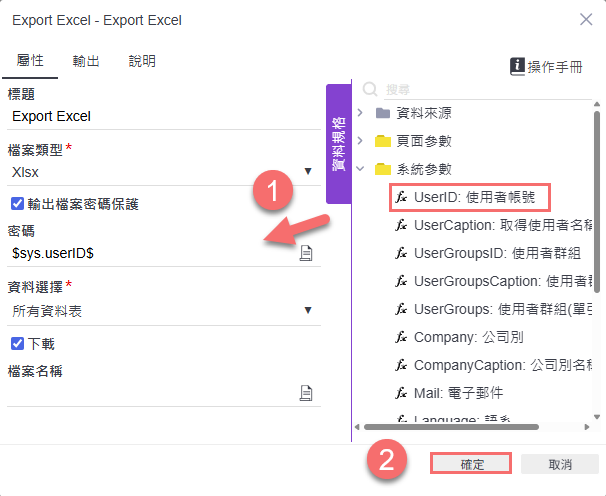This screenshot has width=606, height=496.
Task: Switch to the 輸出 tab
Action: [x=86, y=61]
